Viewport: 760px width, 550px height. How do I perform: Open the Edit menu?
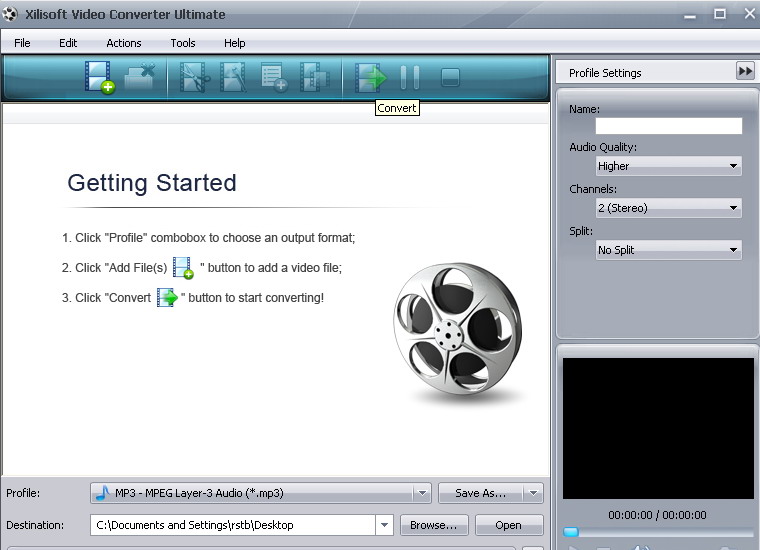click(68, 43)
